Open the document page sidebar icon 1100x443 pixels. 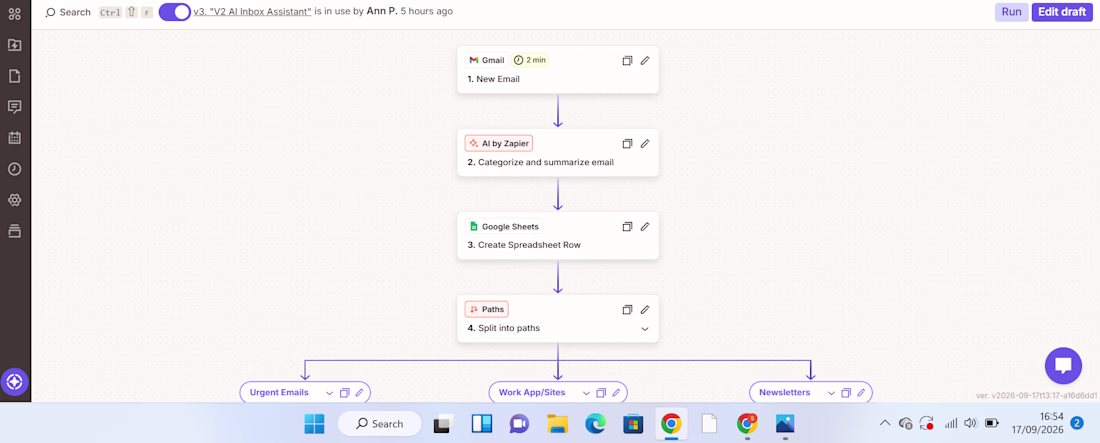14,76
